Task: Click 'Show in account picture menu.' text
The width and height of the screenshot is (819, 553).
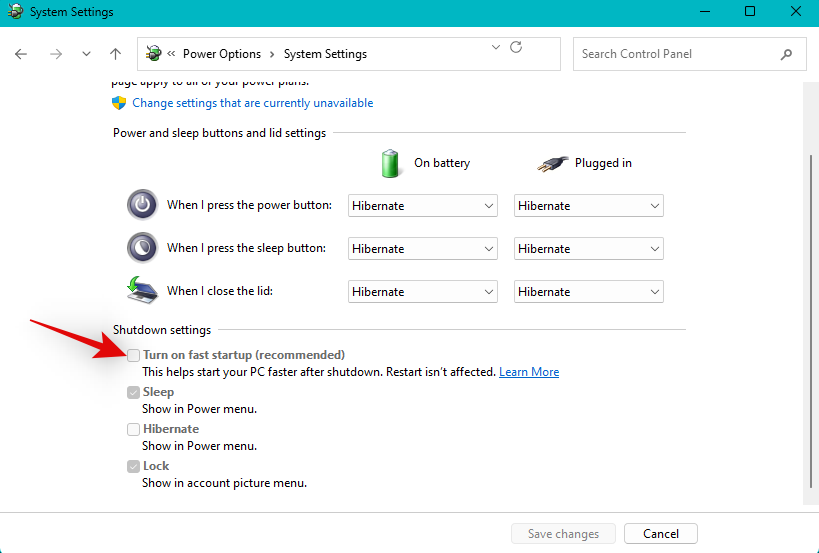Action: pyautogui.click(x=225, y=483)
